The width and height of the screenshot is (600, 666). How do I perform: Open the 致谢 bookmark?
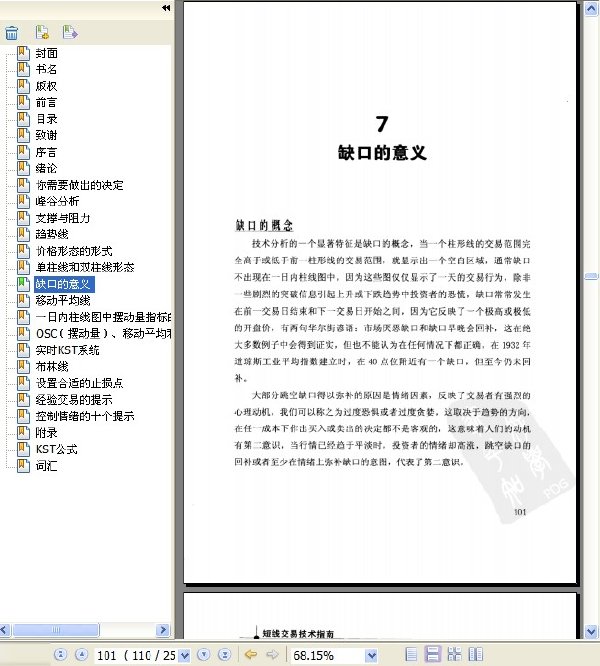[x=46, y=135]
